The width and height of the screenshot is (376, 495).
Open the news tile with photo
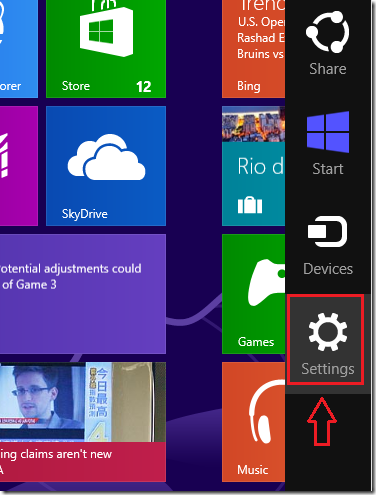click(83, 422)
